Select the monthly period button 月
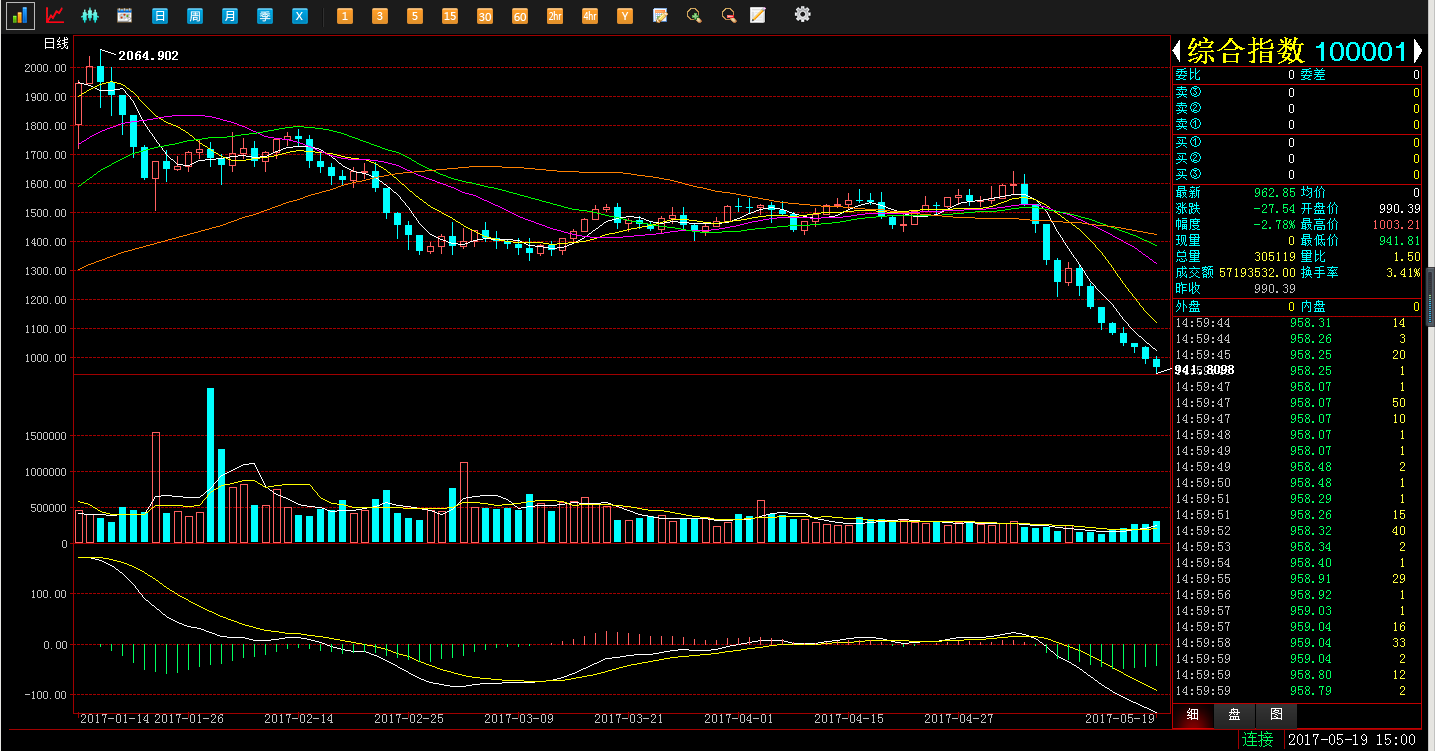The image size is (1435, 751). point(230,16)
